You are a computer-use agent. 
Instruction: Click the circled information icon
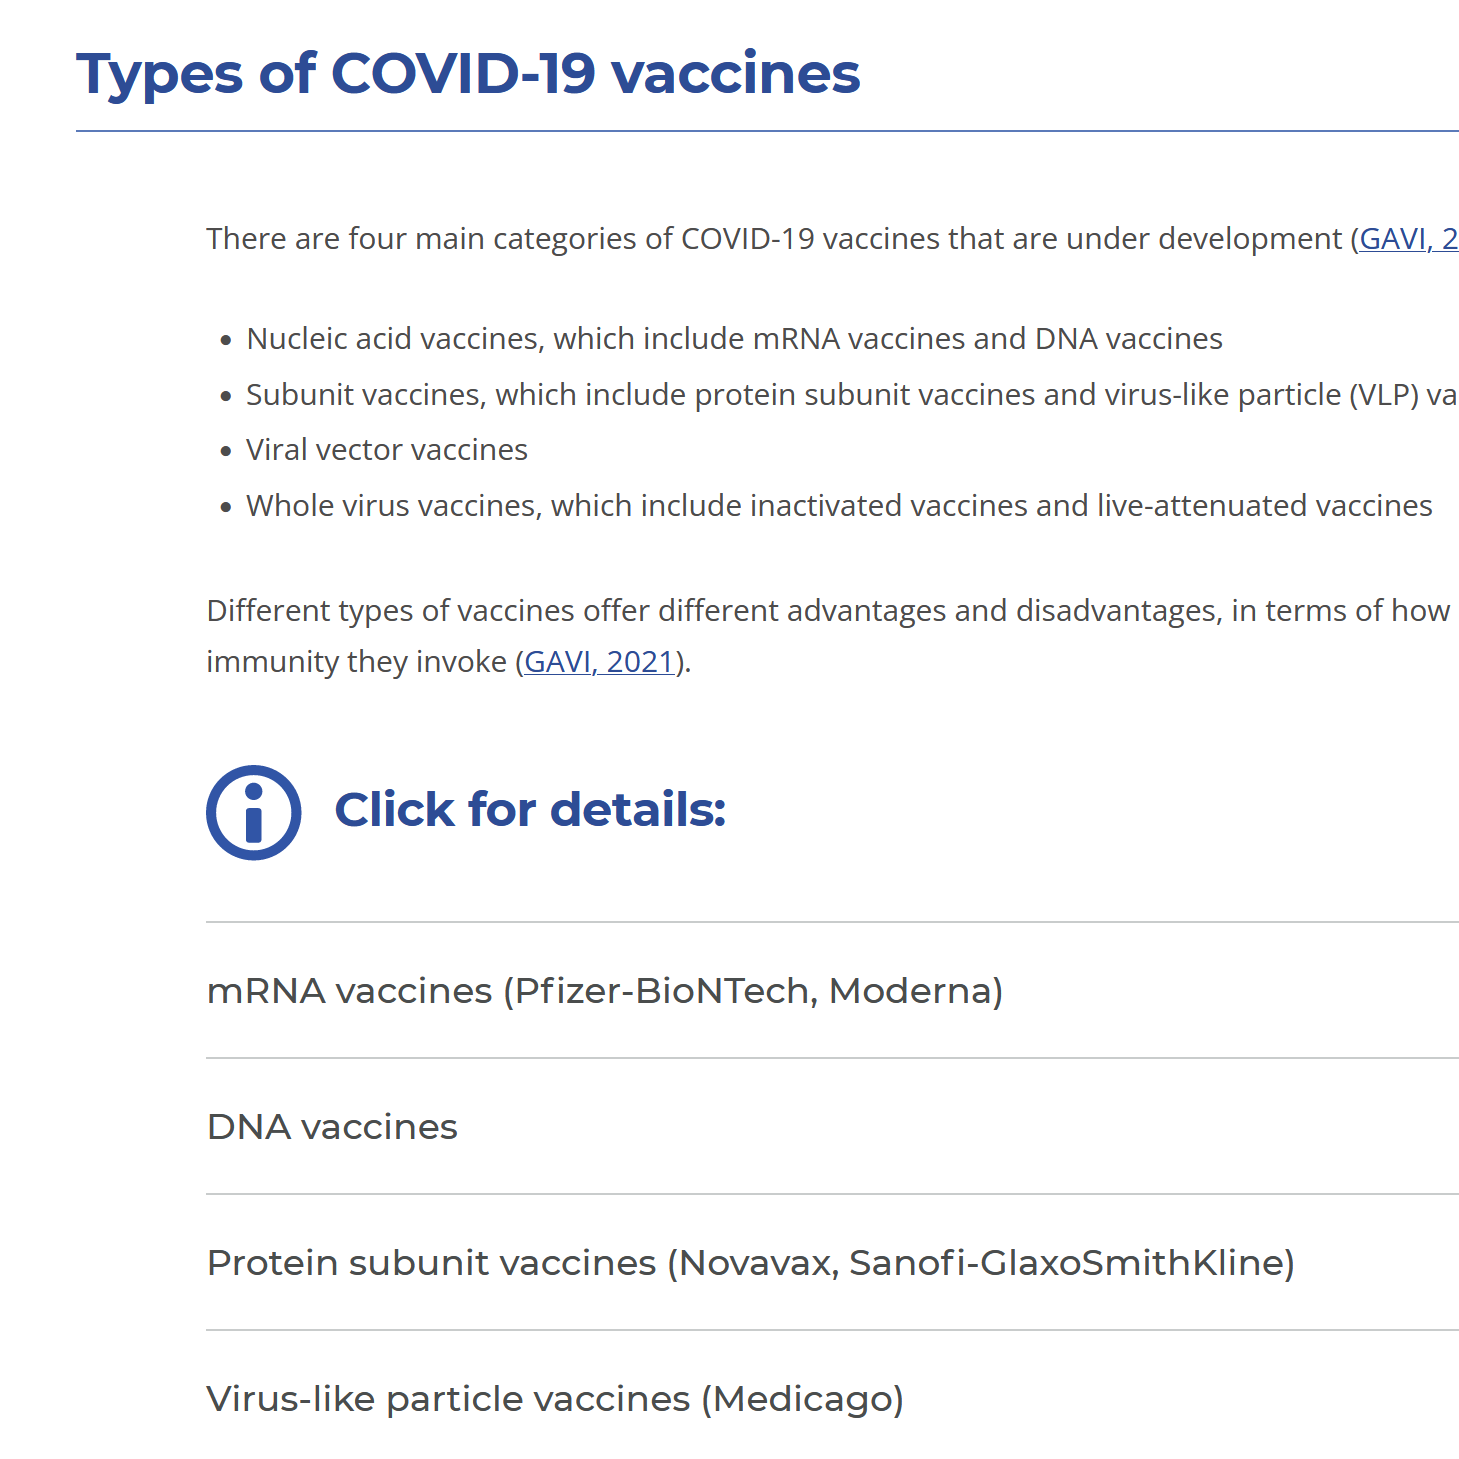click(x=253, y=812)
